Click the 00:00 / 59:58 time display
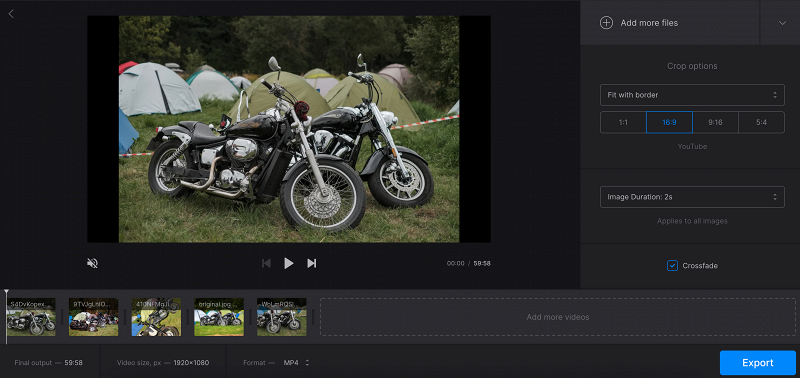Viewport: 800px width, 378px height. (x=468, y=263)
